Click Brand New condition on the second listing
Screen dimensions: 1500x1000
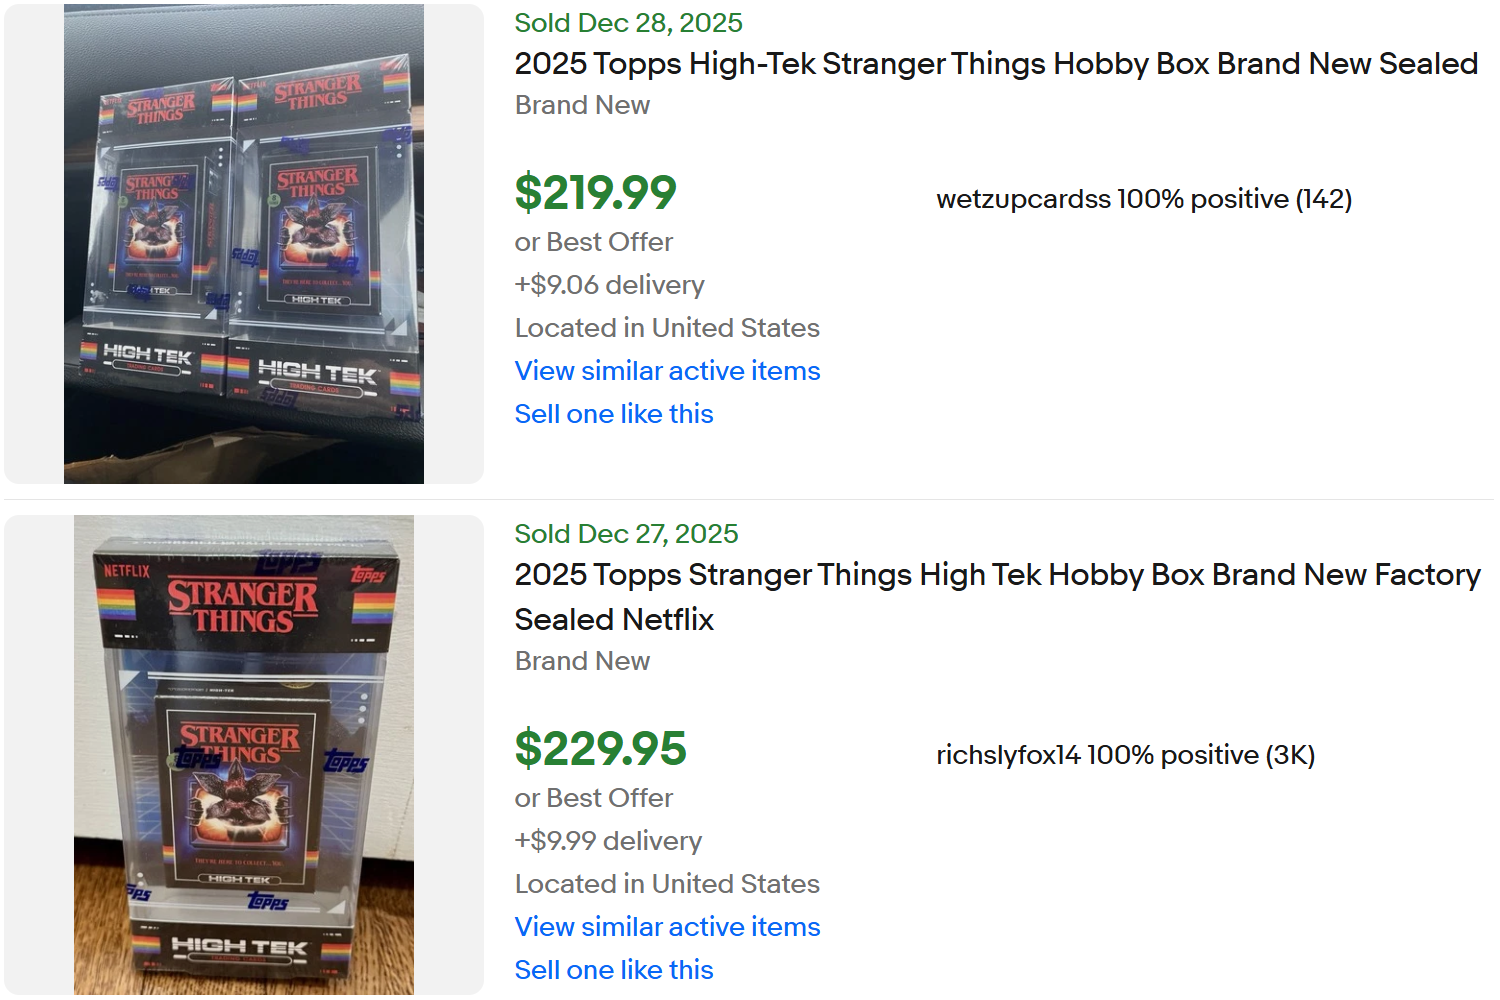click(x=582, y=661)
